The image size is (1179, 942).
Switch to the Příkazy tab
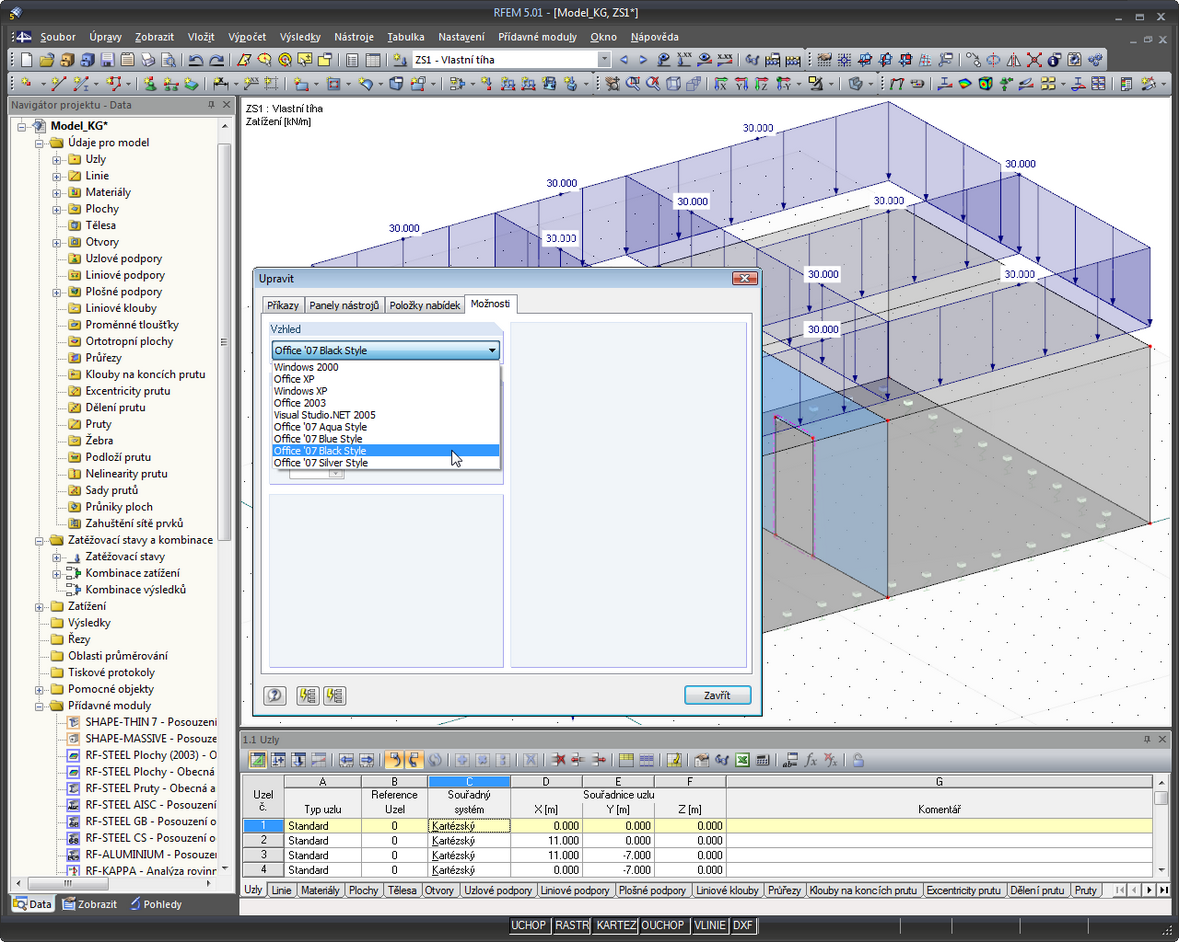click(282, 305)
